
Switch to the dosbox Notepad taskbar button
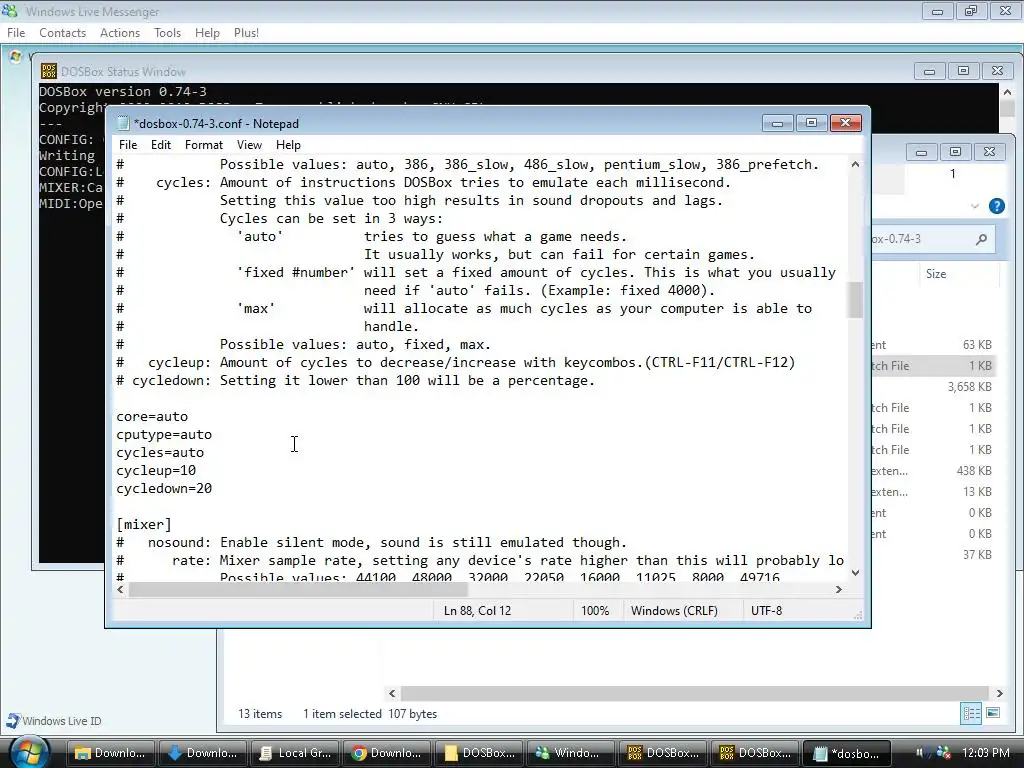coord(847,753)
